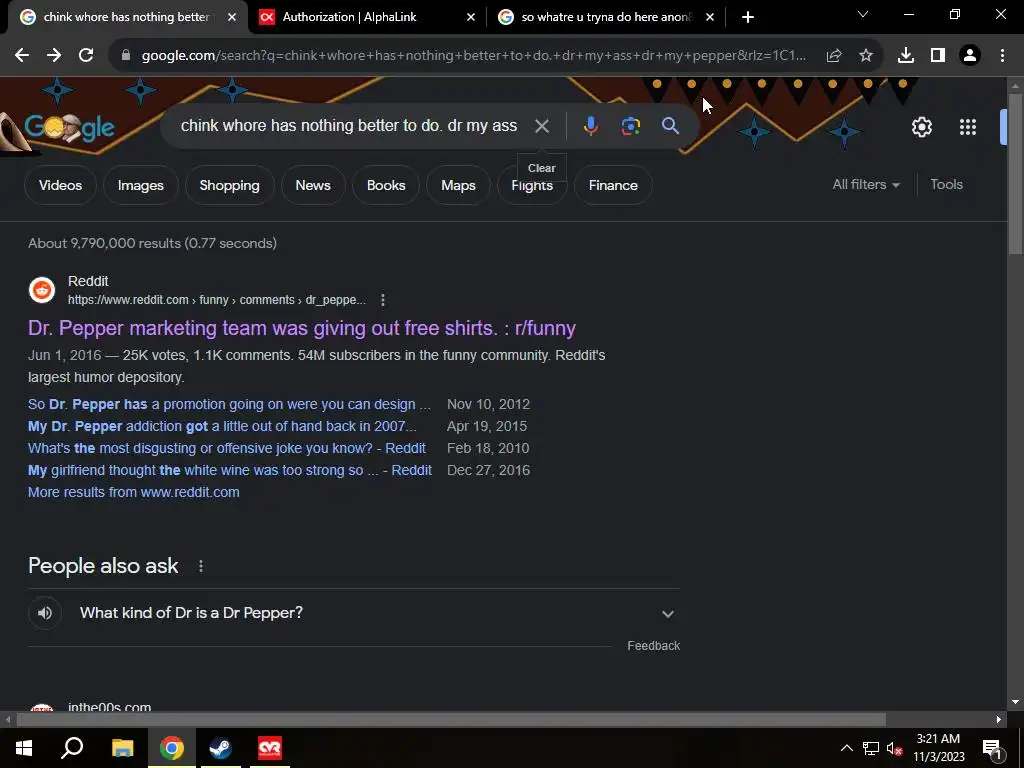Click the scrollbar down arrow
Image resolution: width=1024 pixels, height=768 pixels.
tap(1016, 702)
